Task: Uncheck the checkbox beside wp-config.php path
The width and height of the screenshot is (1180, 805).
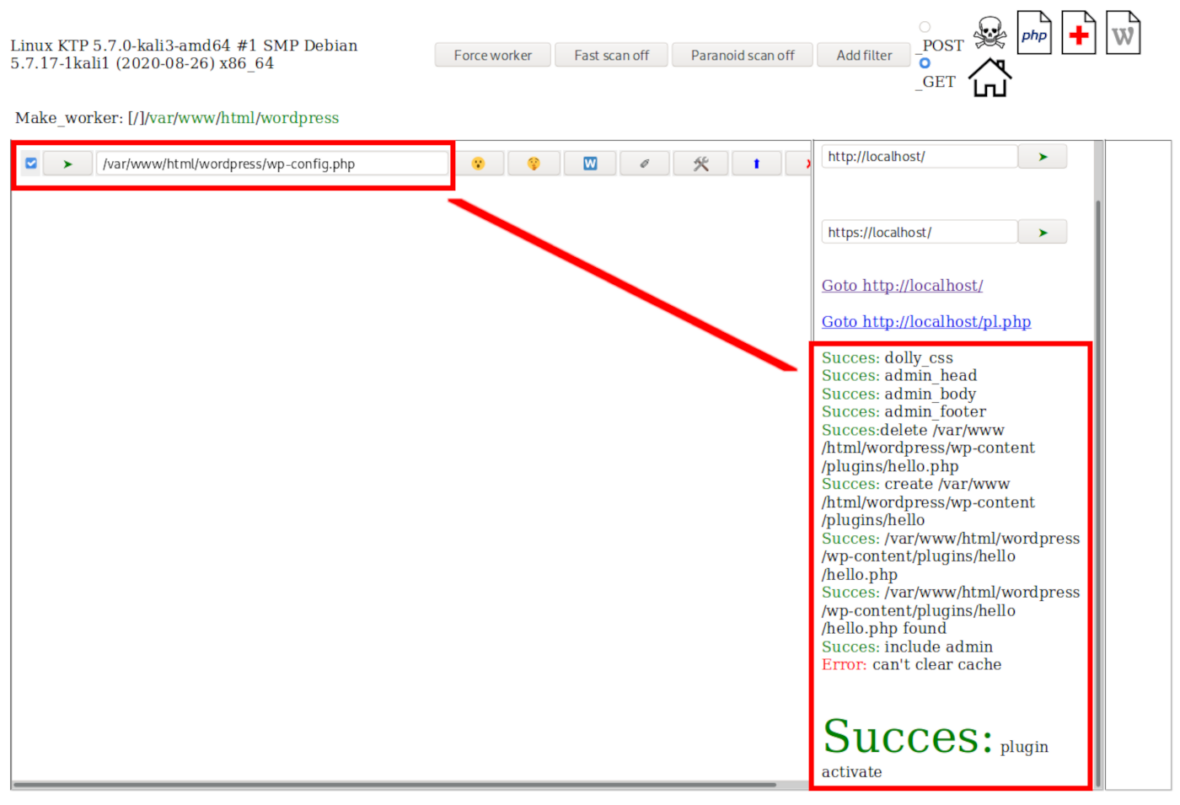Action: pyautogui.click(x=31, y=163)
